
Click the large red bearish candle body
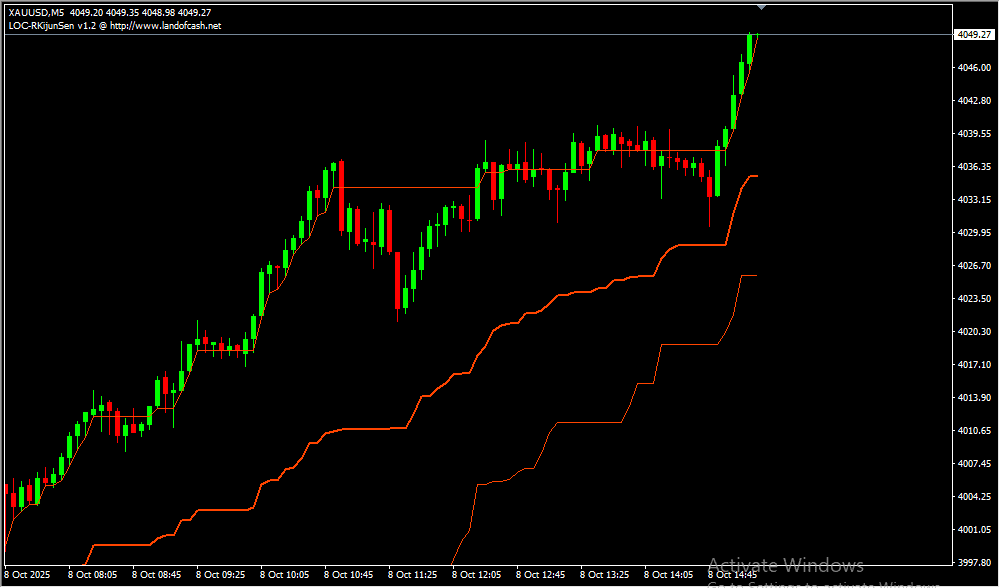[341, 195]
